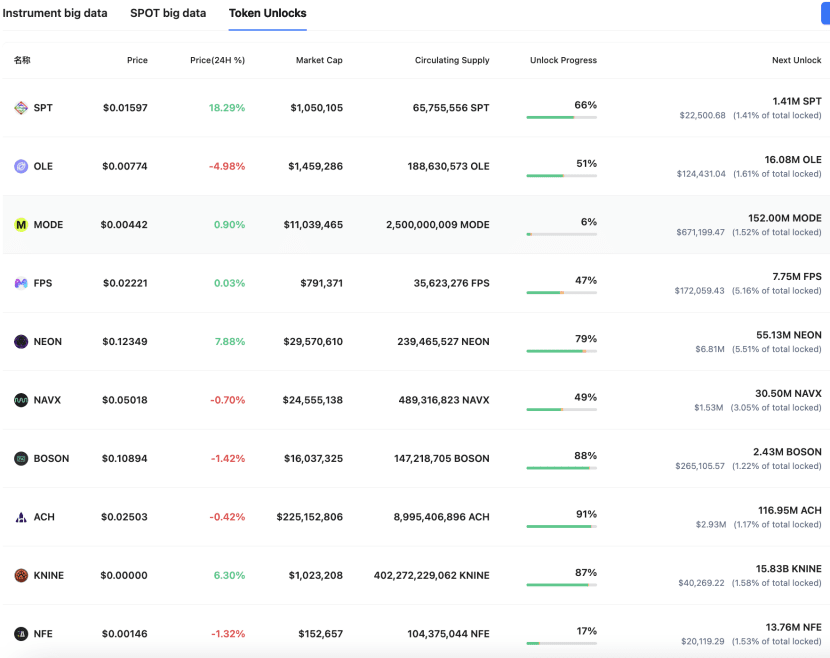Screen dimensions: 830x658
Task: Select the Token Unlocks tab
Action: pos(268,14)
